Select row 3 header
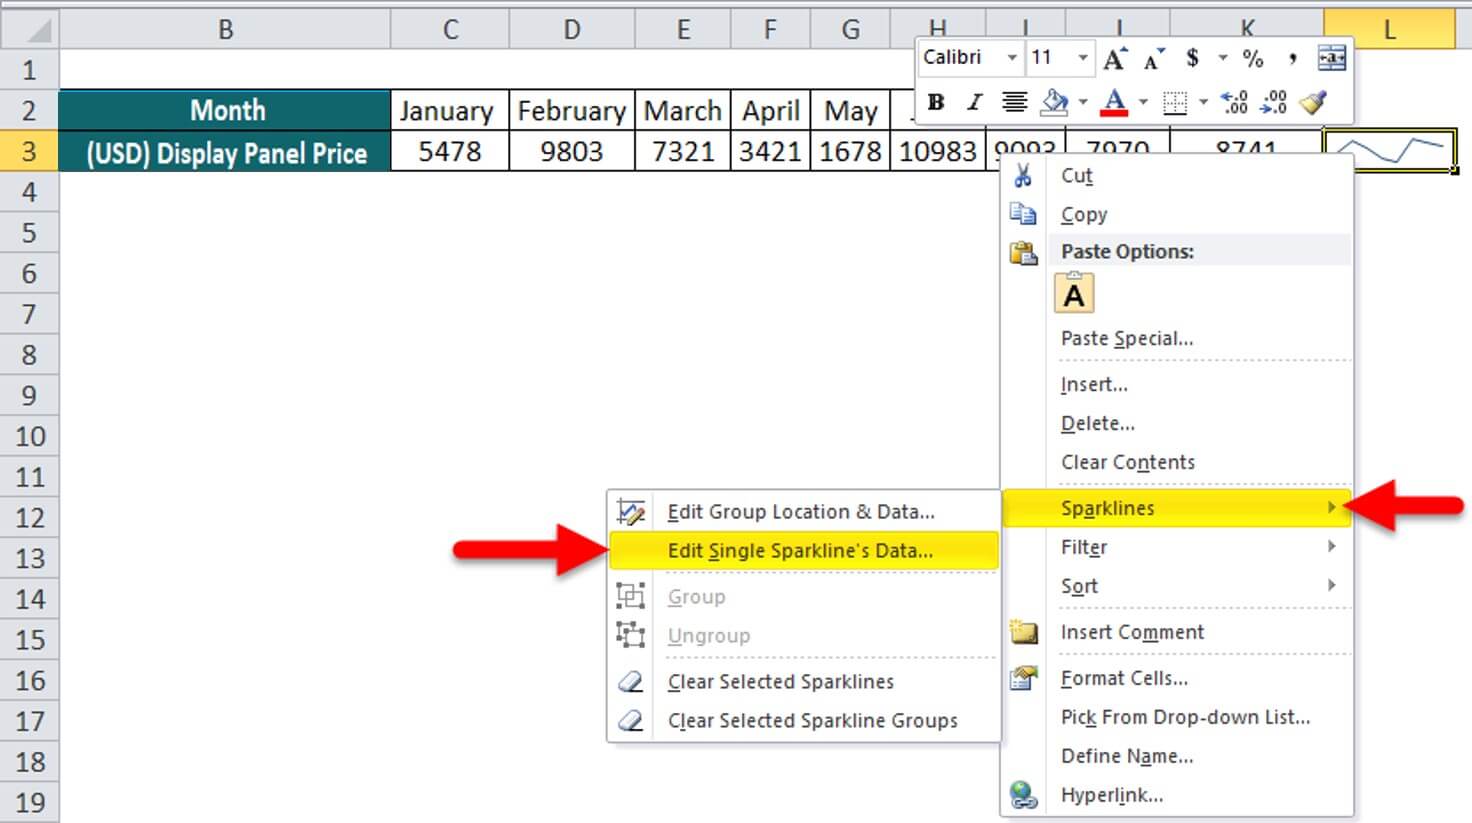The width and height of the screenshot is (1472, 823). click(x=29, y=151)
